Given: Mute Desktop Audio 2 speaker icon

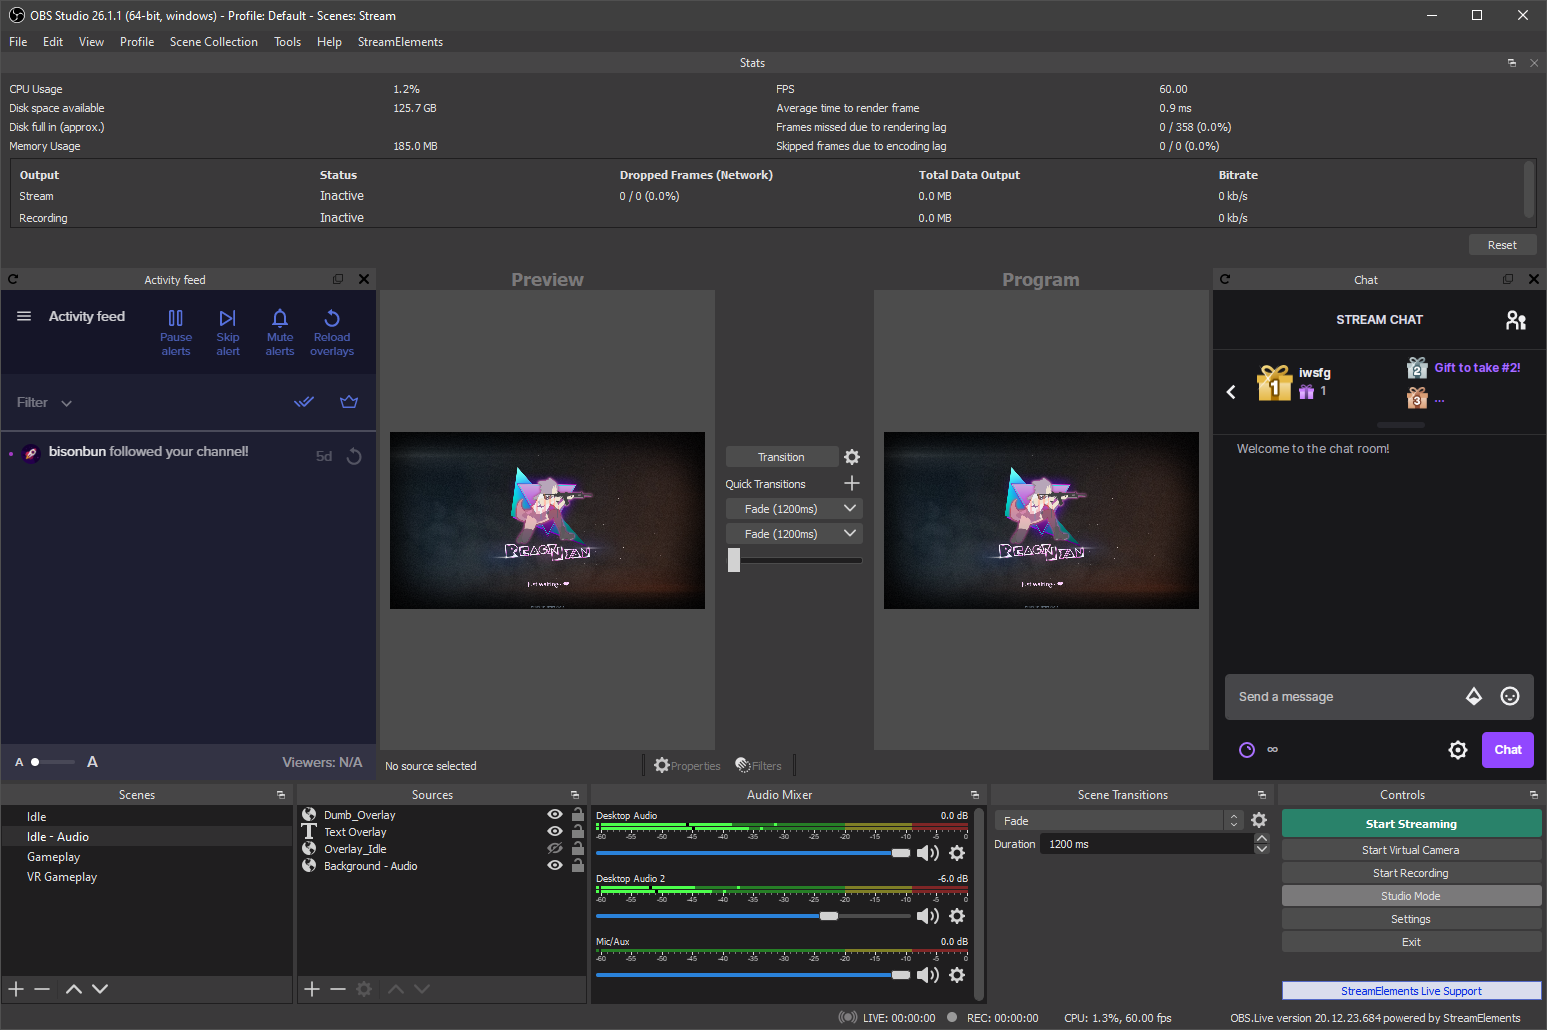Looking at the screenshot, I should click(x=928, y=916).
